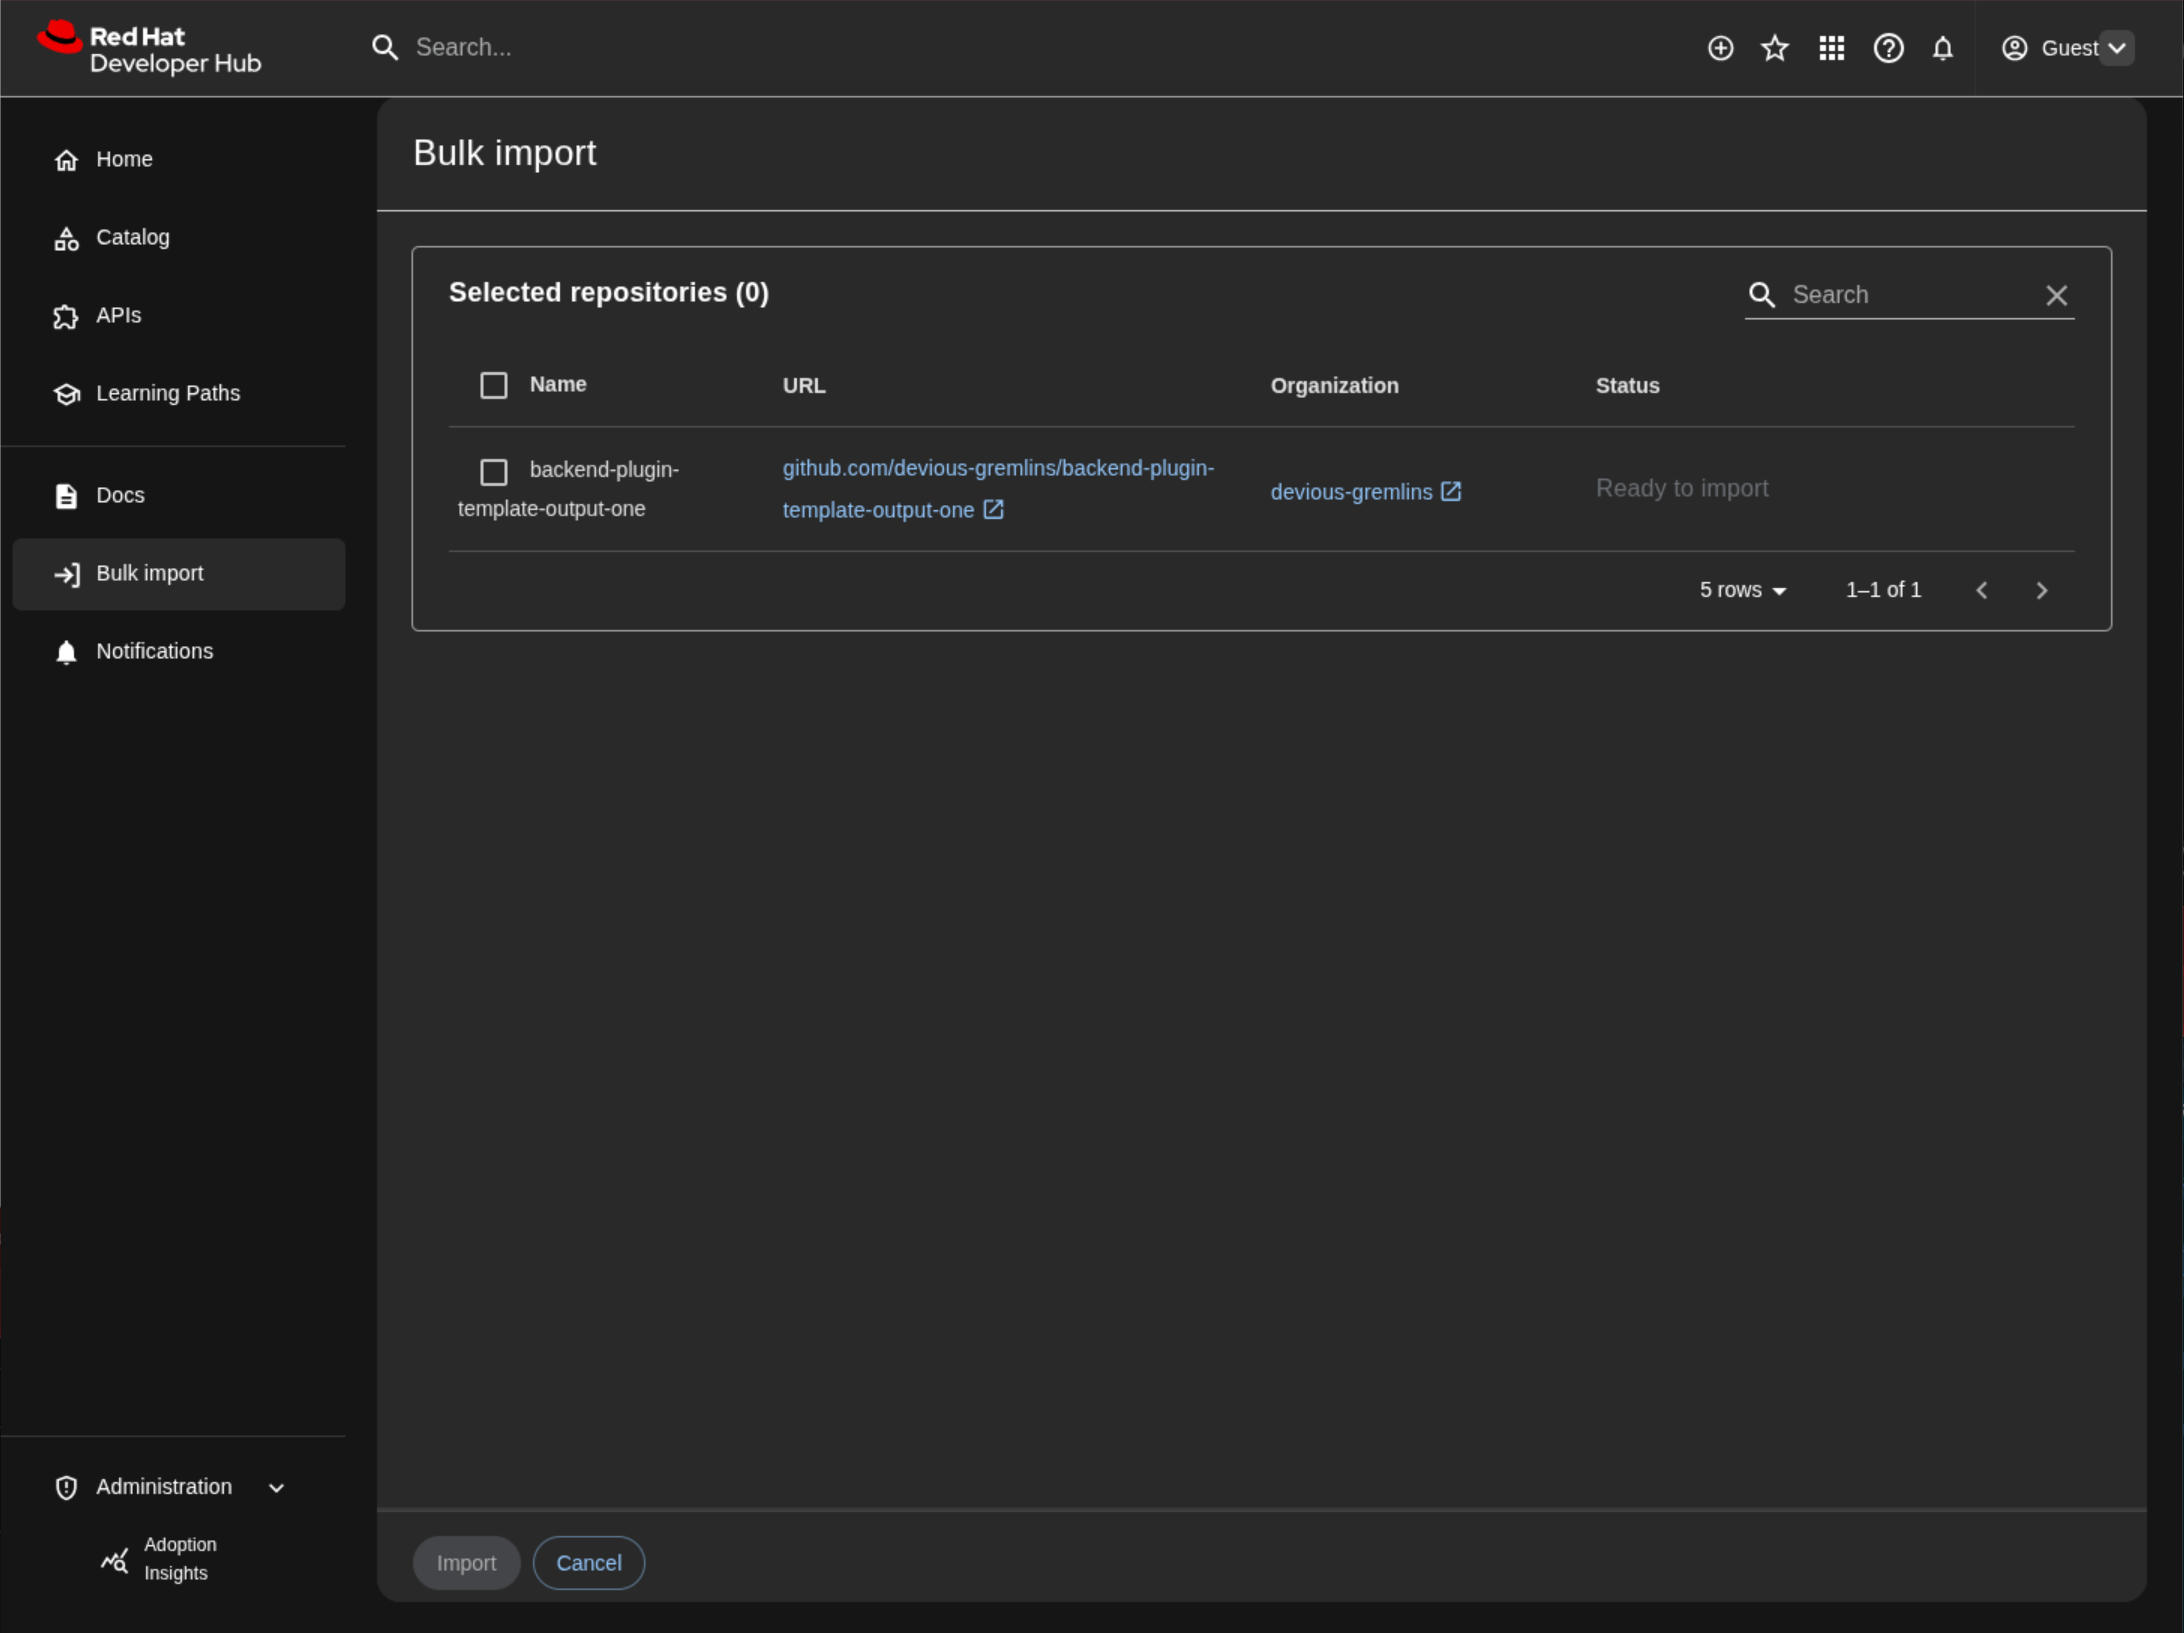Screen dimensions: 2184x1633
Task: Collapse the Administration sidebar section
Action: (276, 1487)
